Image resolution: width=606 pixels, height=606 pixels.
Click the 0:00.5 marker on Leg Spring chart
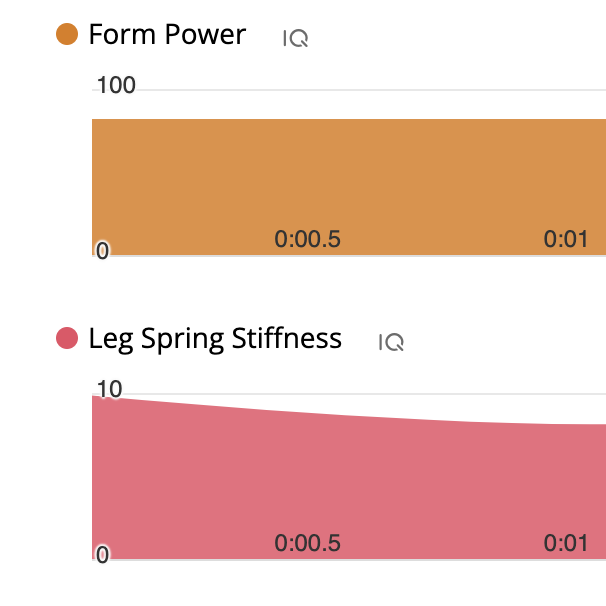[308, 543]
